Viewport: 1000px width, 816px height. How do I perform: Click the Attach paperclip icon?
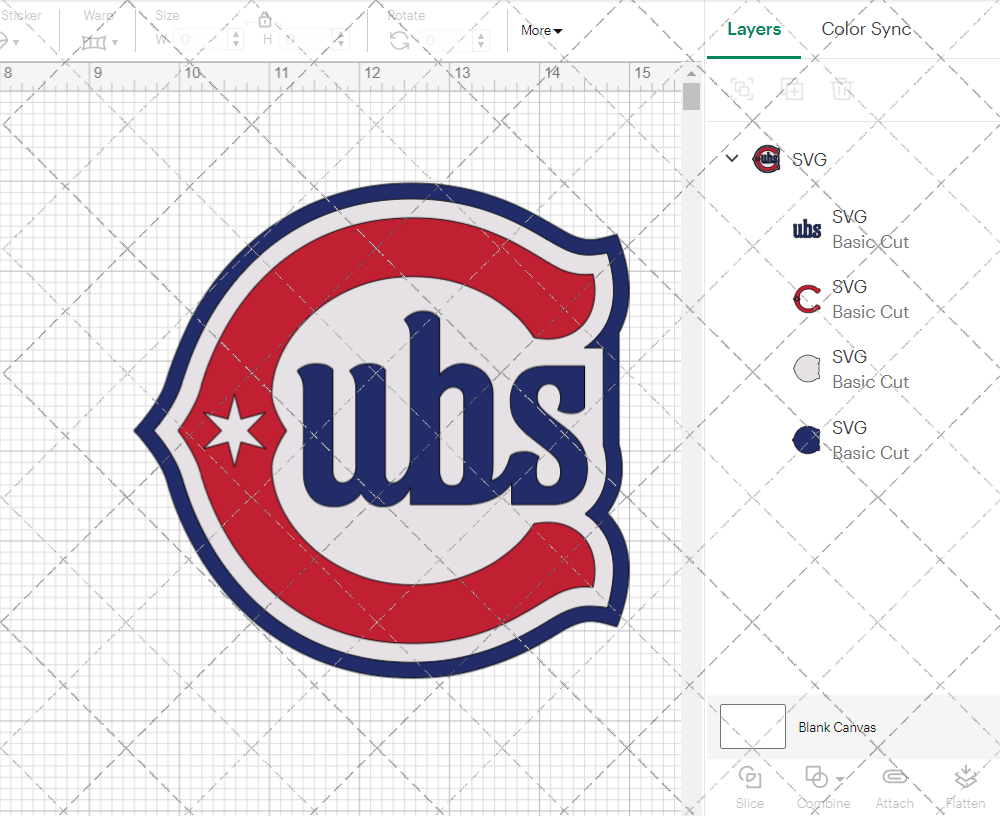point(894,777)
